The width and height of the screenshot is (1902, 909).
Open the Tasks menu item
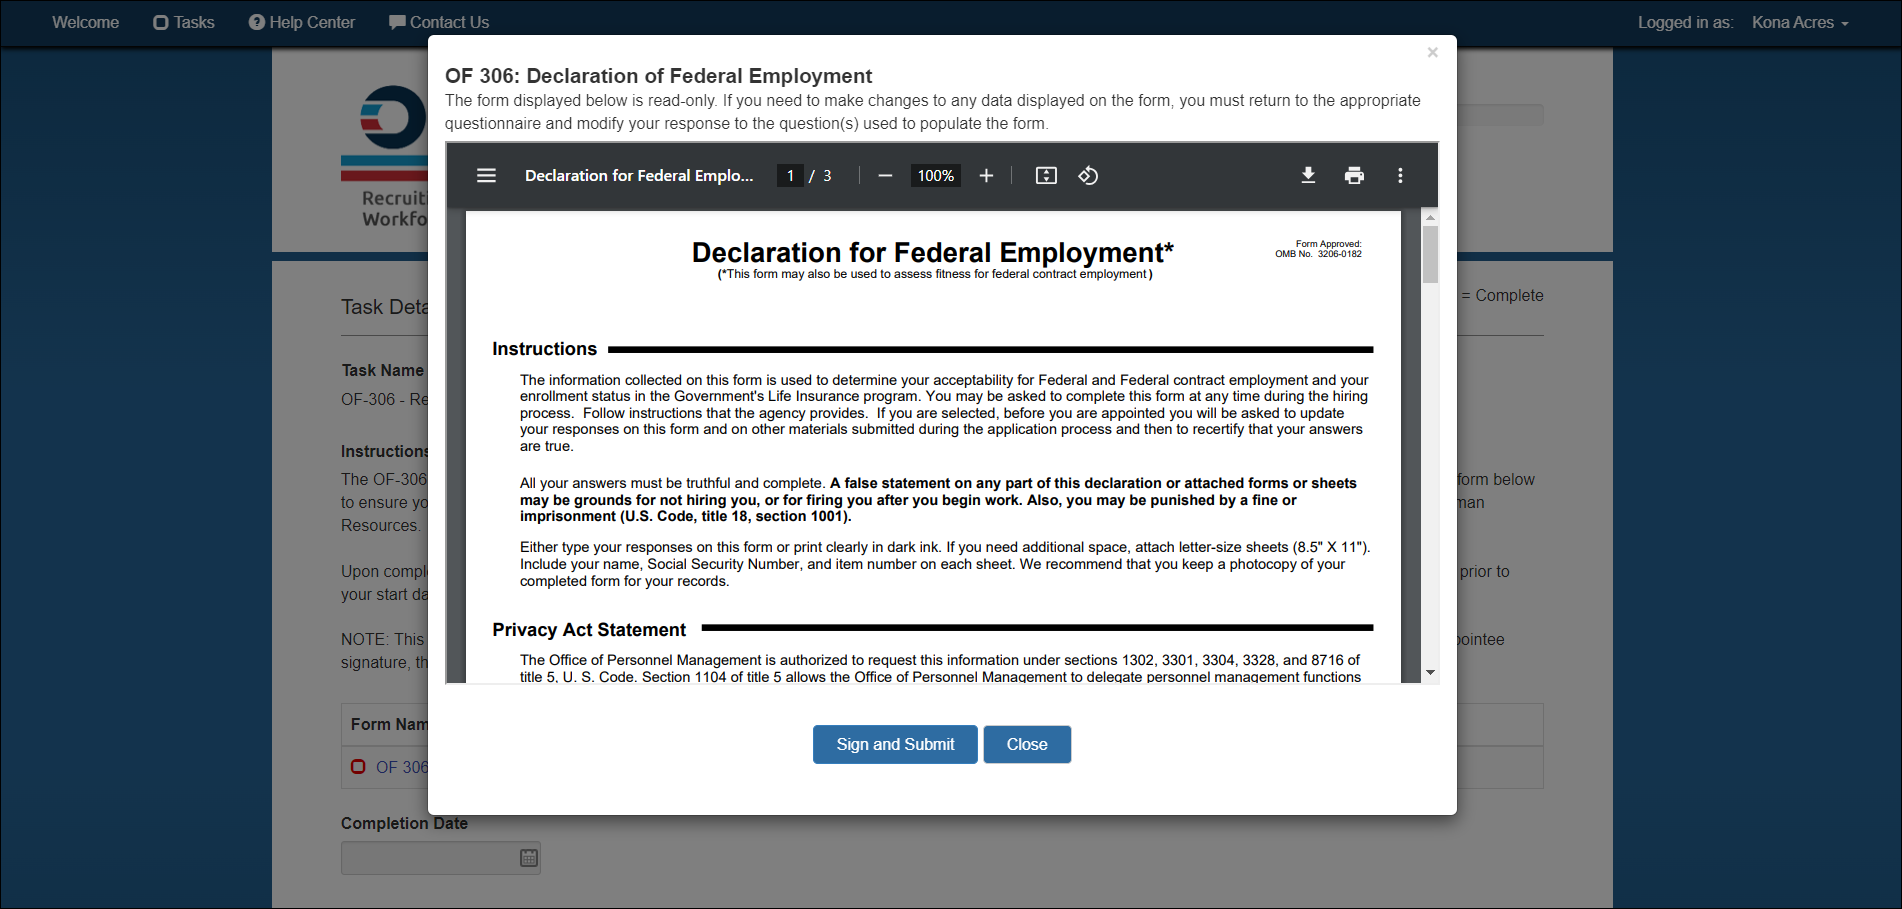pos(184,22)
